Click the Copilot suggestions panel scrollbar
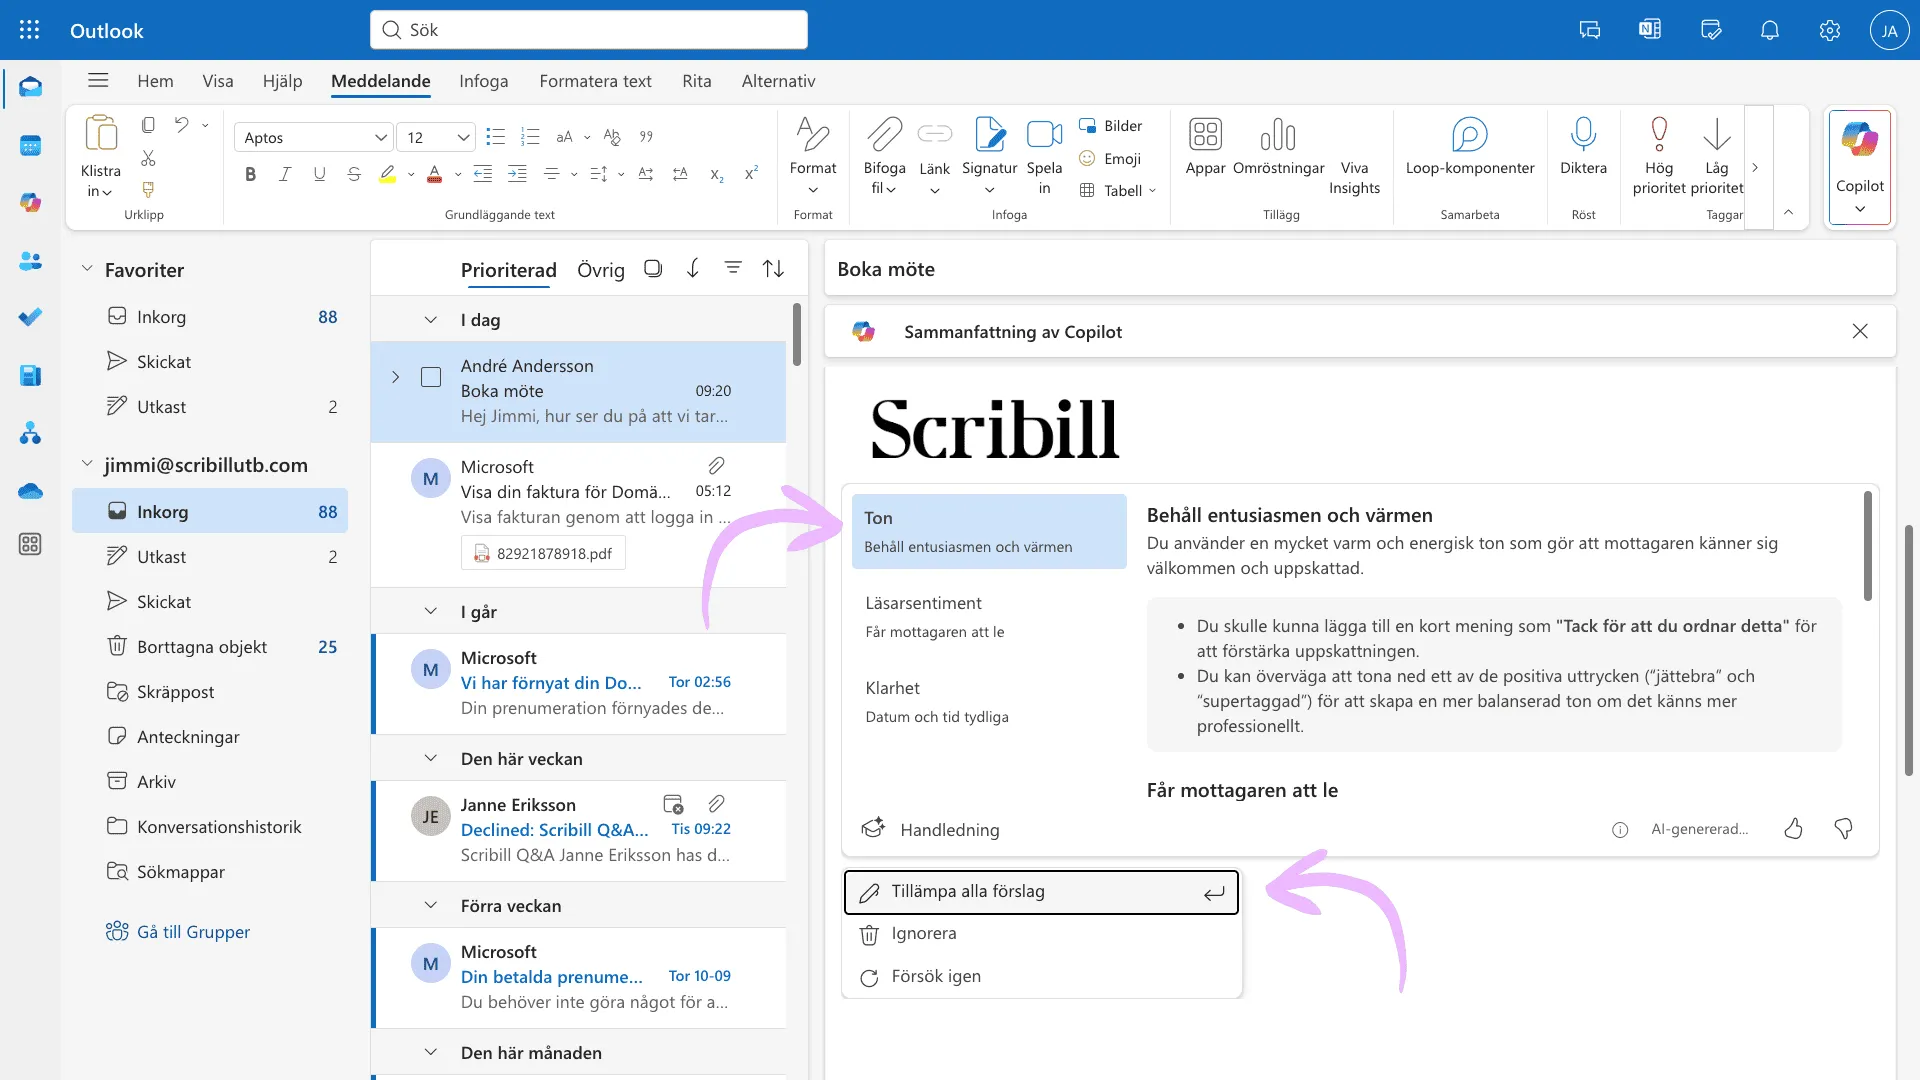The image size is (1920, 1080). (x=1867, y=546)
